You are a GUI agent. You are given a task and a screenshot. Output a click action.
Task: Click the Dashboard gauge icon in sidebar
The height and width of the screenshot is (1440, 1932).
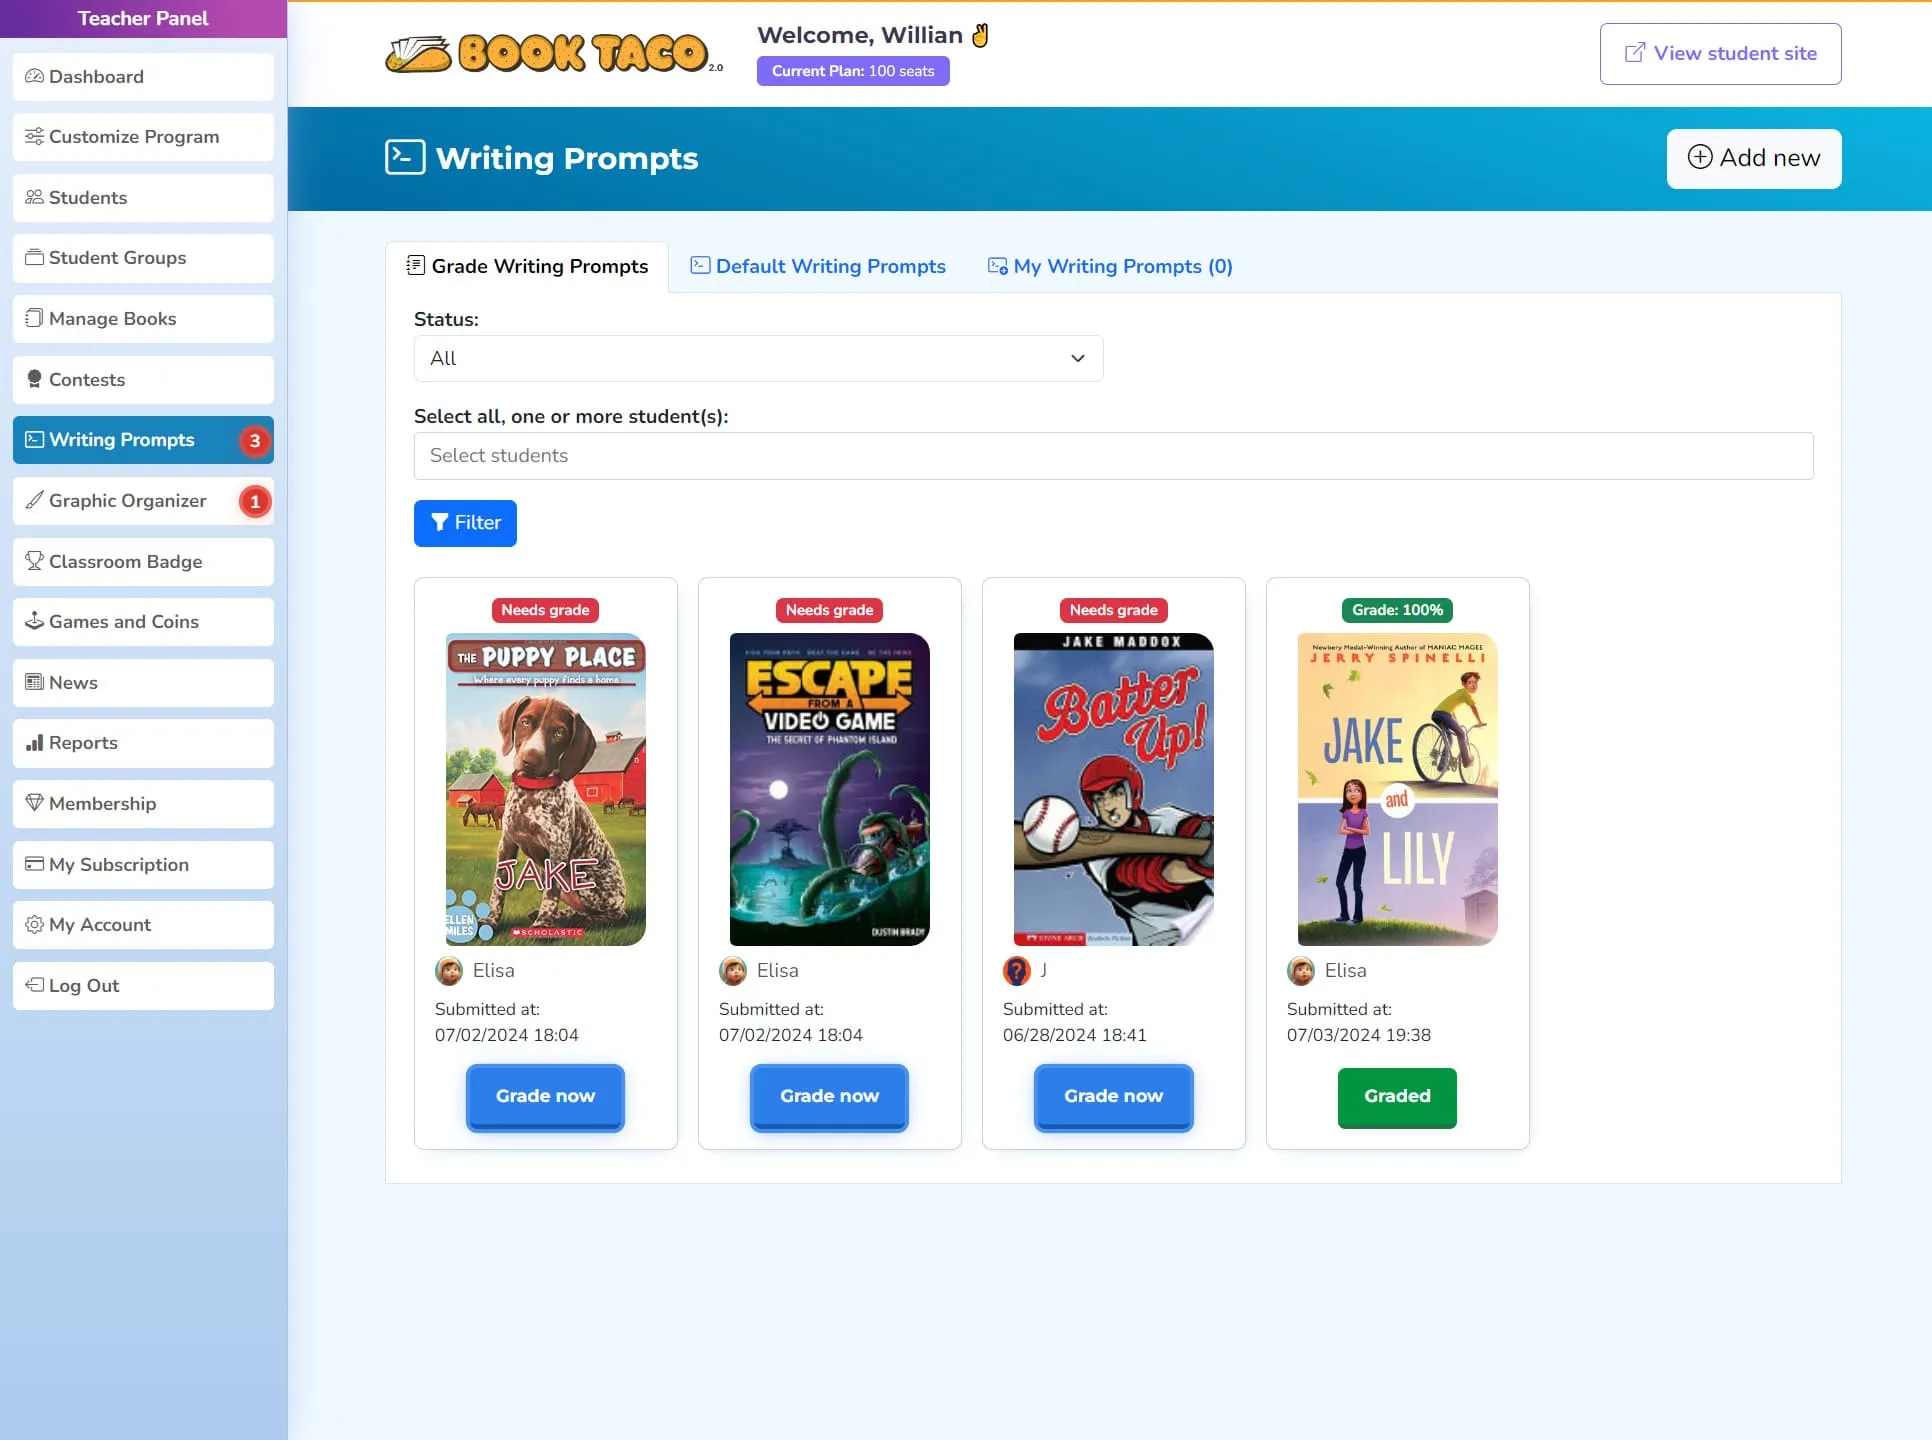[x=34, y=77]
